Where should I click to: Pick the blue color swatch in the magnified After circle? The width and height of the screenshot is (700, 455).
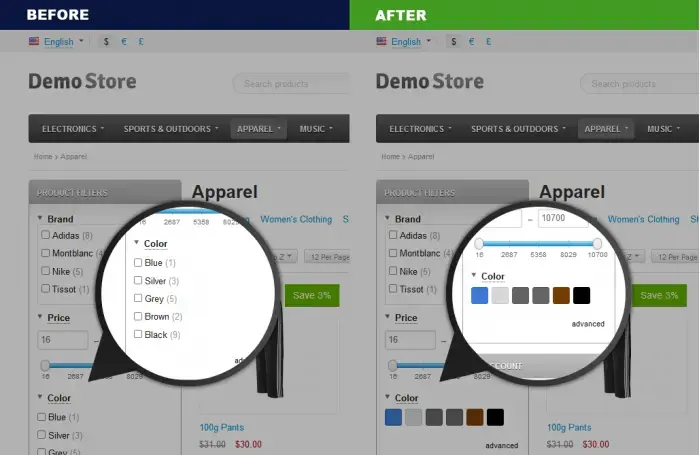480,295
